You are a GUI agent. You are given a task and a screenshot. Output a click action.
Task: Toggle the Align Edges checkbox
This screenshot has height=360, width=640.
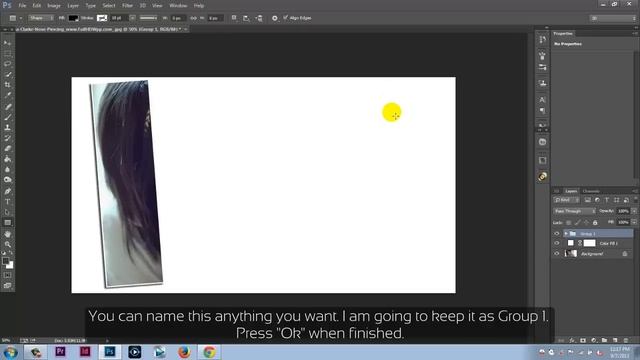tap(286, 18)
